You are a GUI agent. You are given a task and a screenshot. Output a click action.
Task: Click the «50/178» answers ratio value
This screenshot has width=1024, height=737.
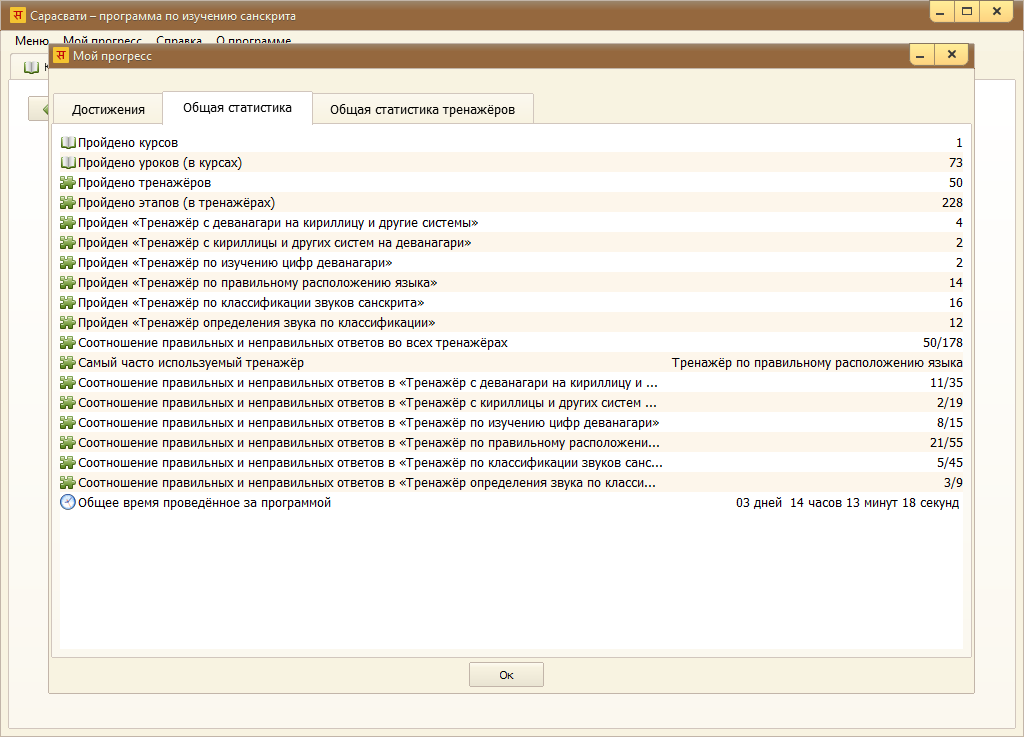point(942,343)
